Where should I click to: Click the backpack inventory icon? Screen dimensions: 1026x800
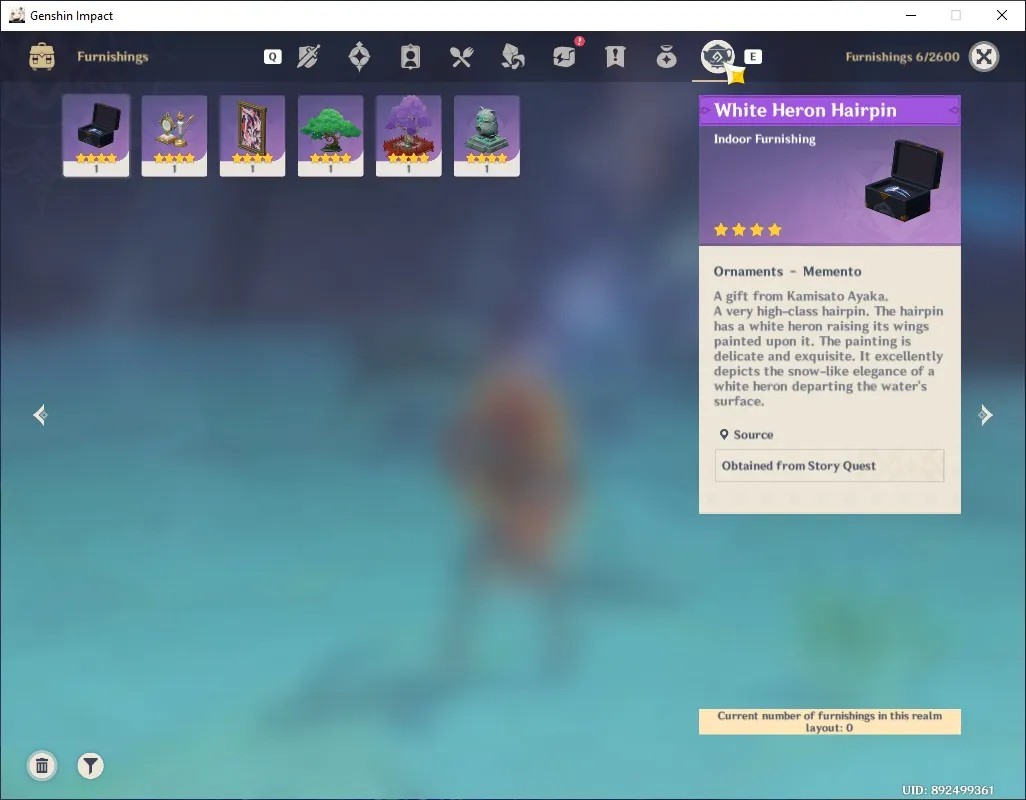(x=42, y=57)
